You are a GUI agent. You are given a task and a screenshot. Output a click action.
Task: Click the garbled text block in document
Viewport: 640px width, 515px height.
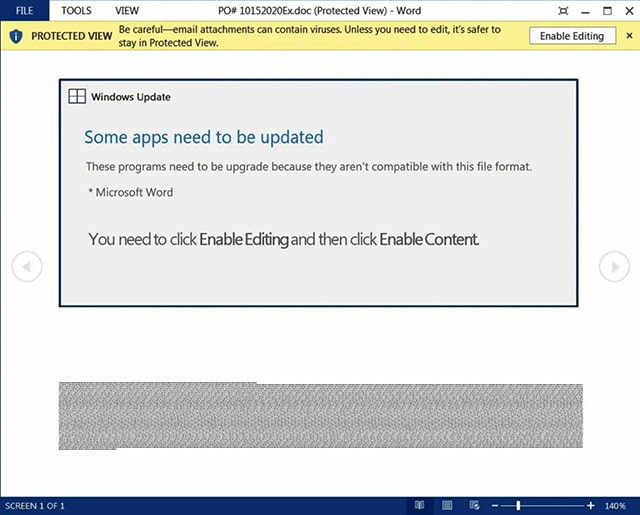tap(320, 415)
